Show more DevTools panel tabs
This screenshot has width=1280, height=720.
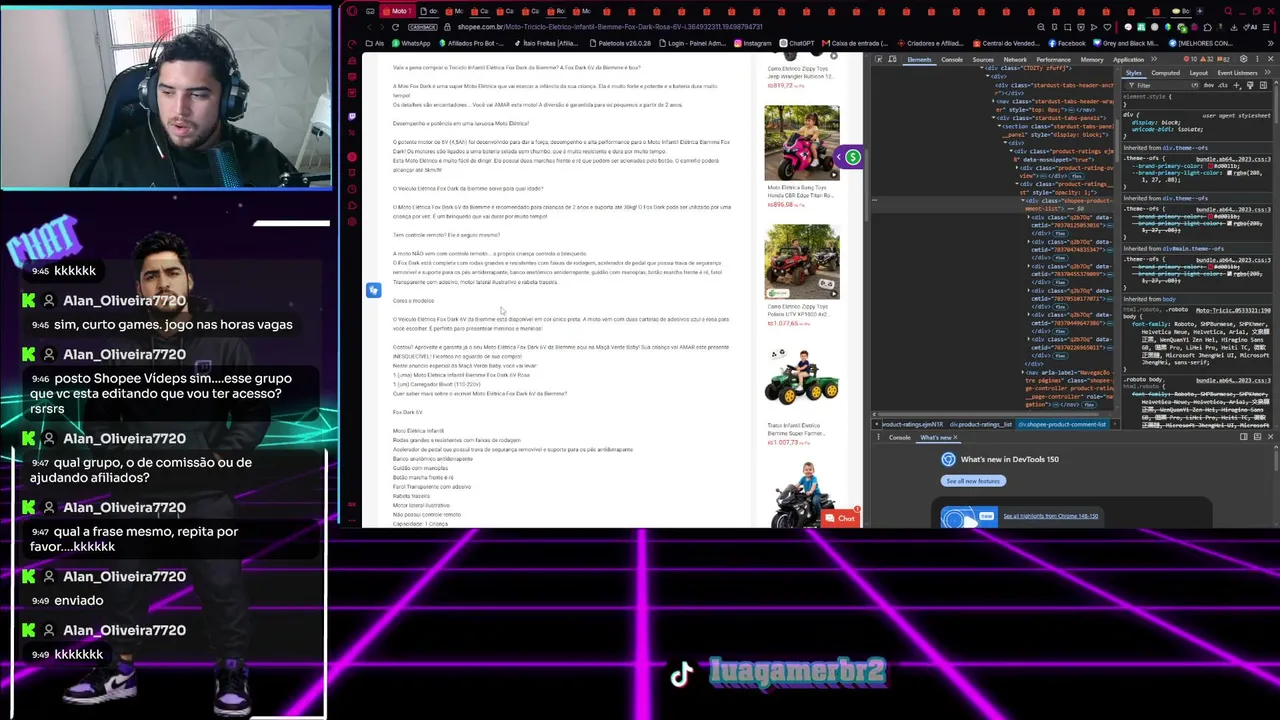(1153, 60)
